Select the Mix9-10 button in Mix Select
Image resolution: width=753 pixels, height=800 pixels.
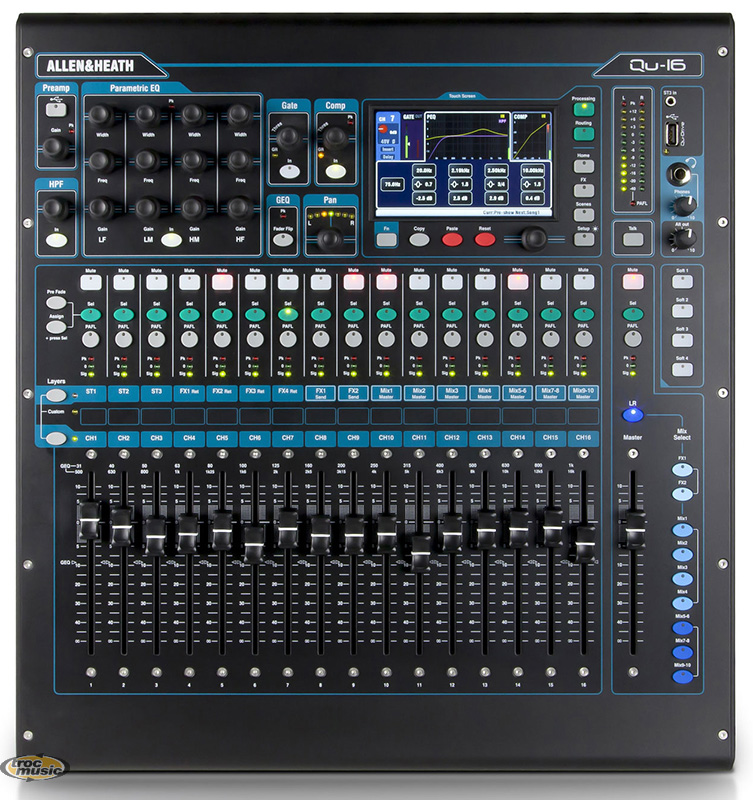click(x=683, y=677)
